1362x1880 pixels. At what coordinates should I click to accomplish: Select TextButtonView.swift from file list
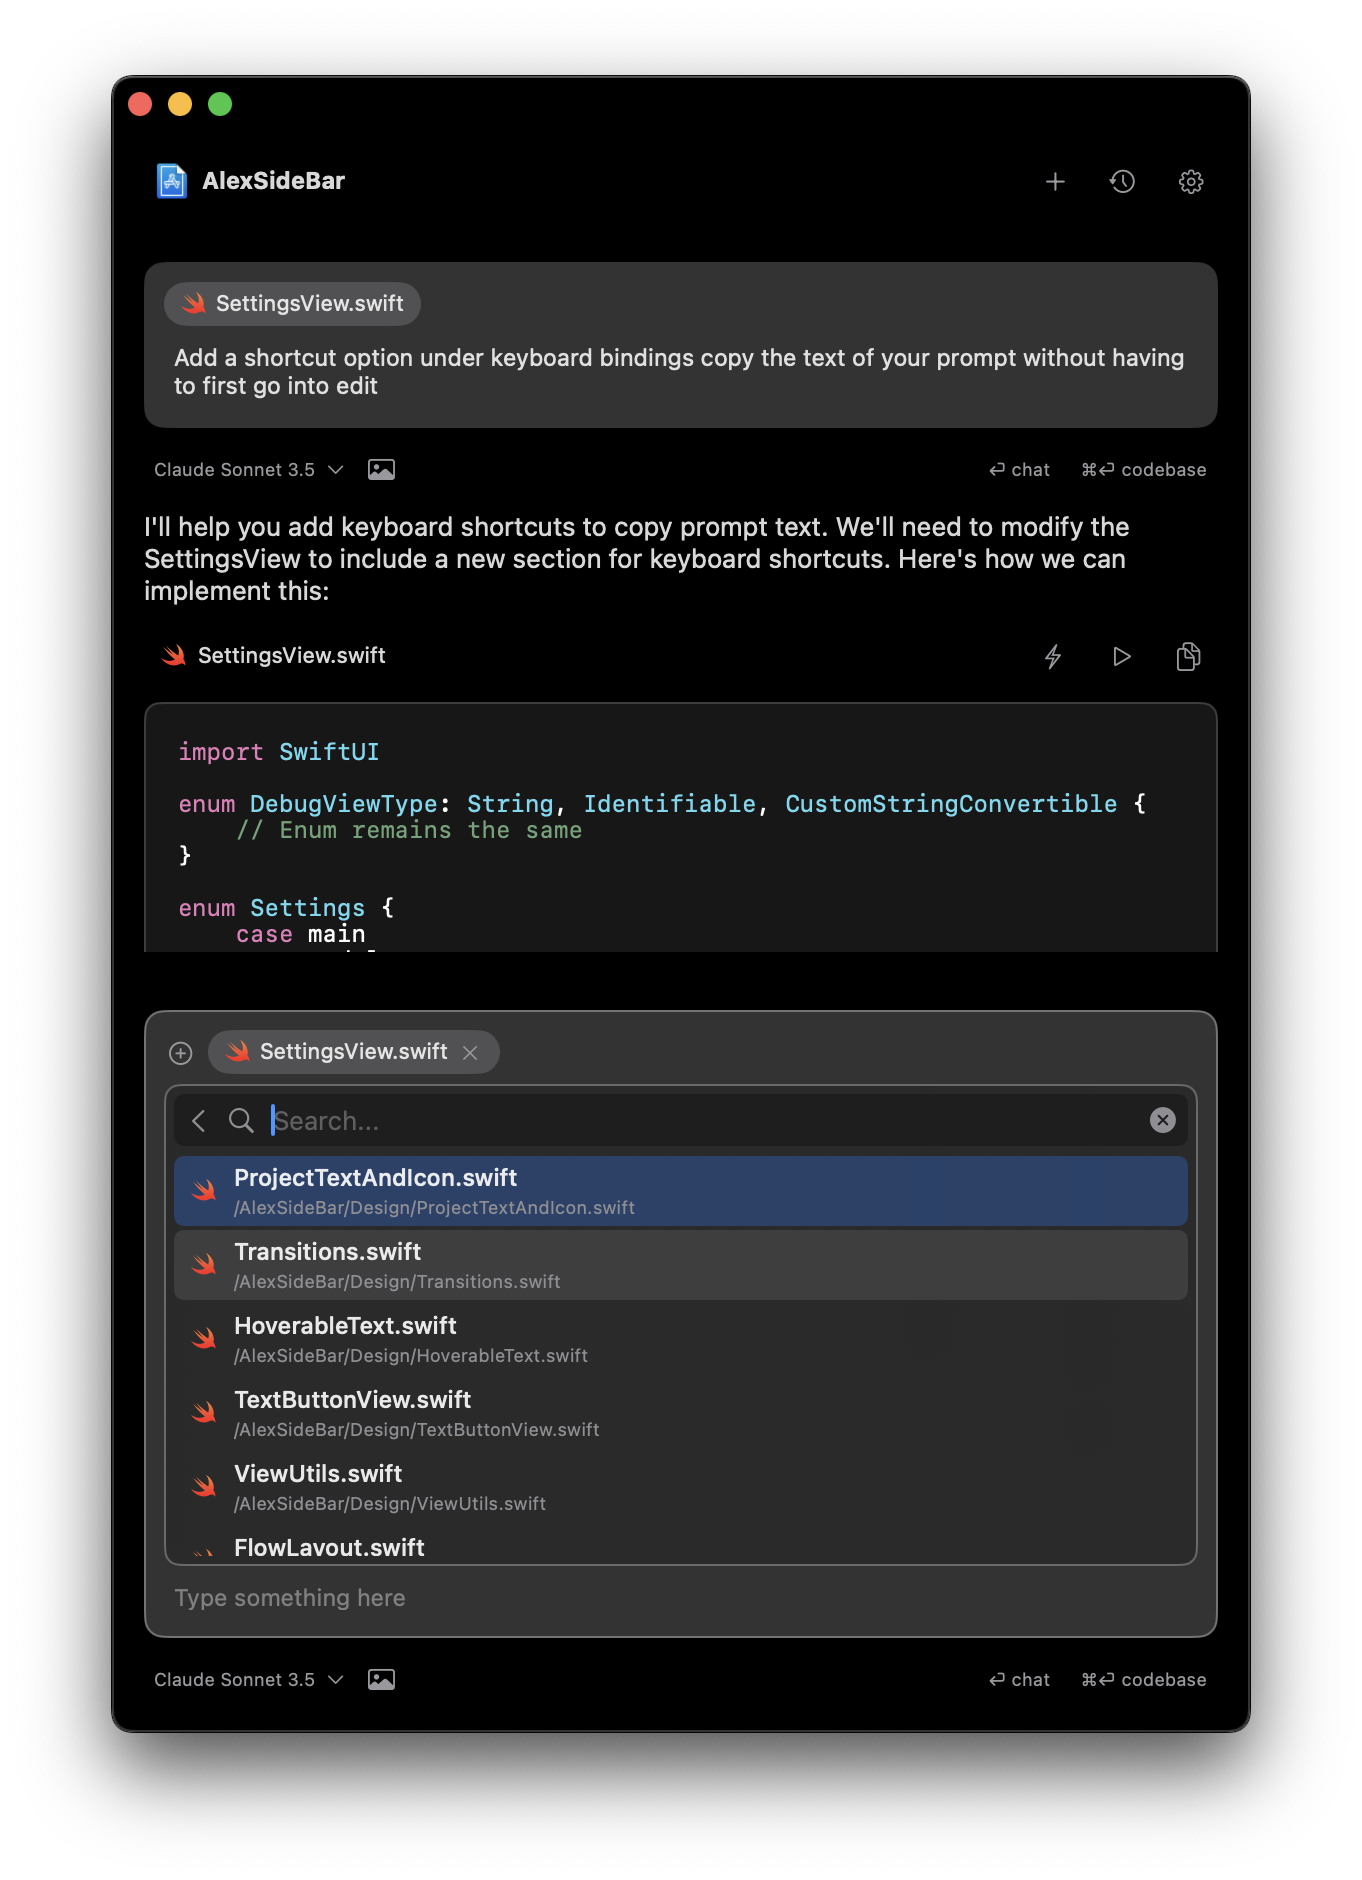[680, 1413]
